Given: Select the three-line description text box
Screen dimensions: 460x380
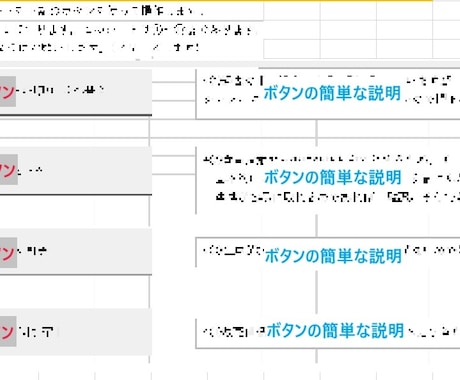Looking at the screenshot, I should coord(328,180).
